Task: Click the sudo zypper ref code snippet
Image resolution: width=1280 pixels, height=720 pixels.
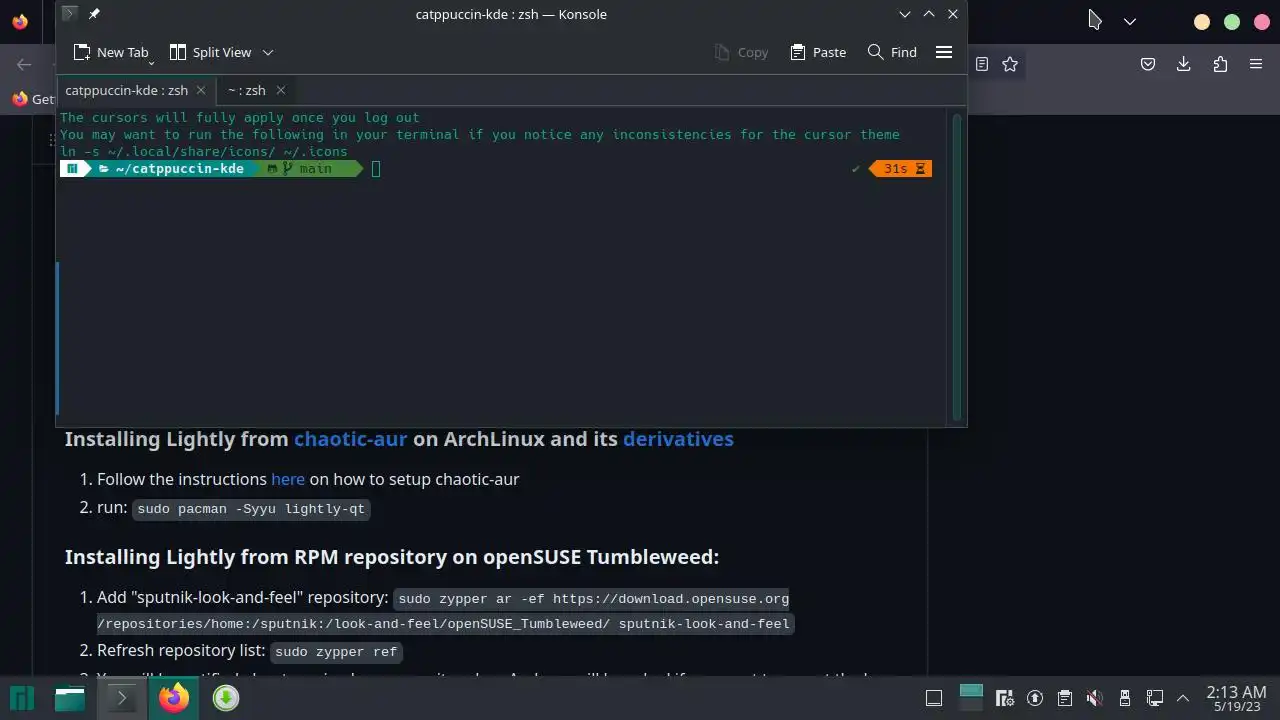Action: pyautogui.click(x=336, y=652)
